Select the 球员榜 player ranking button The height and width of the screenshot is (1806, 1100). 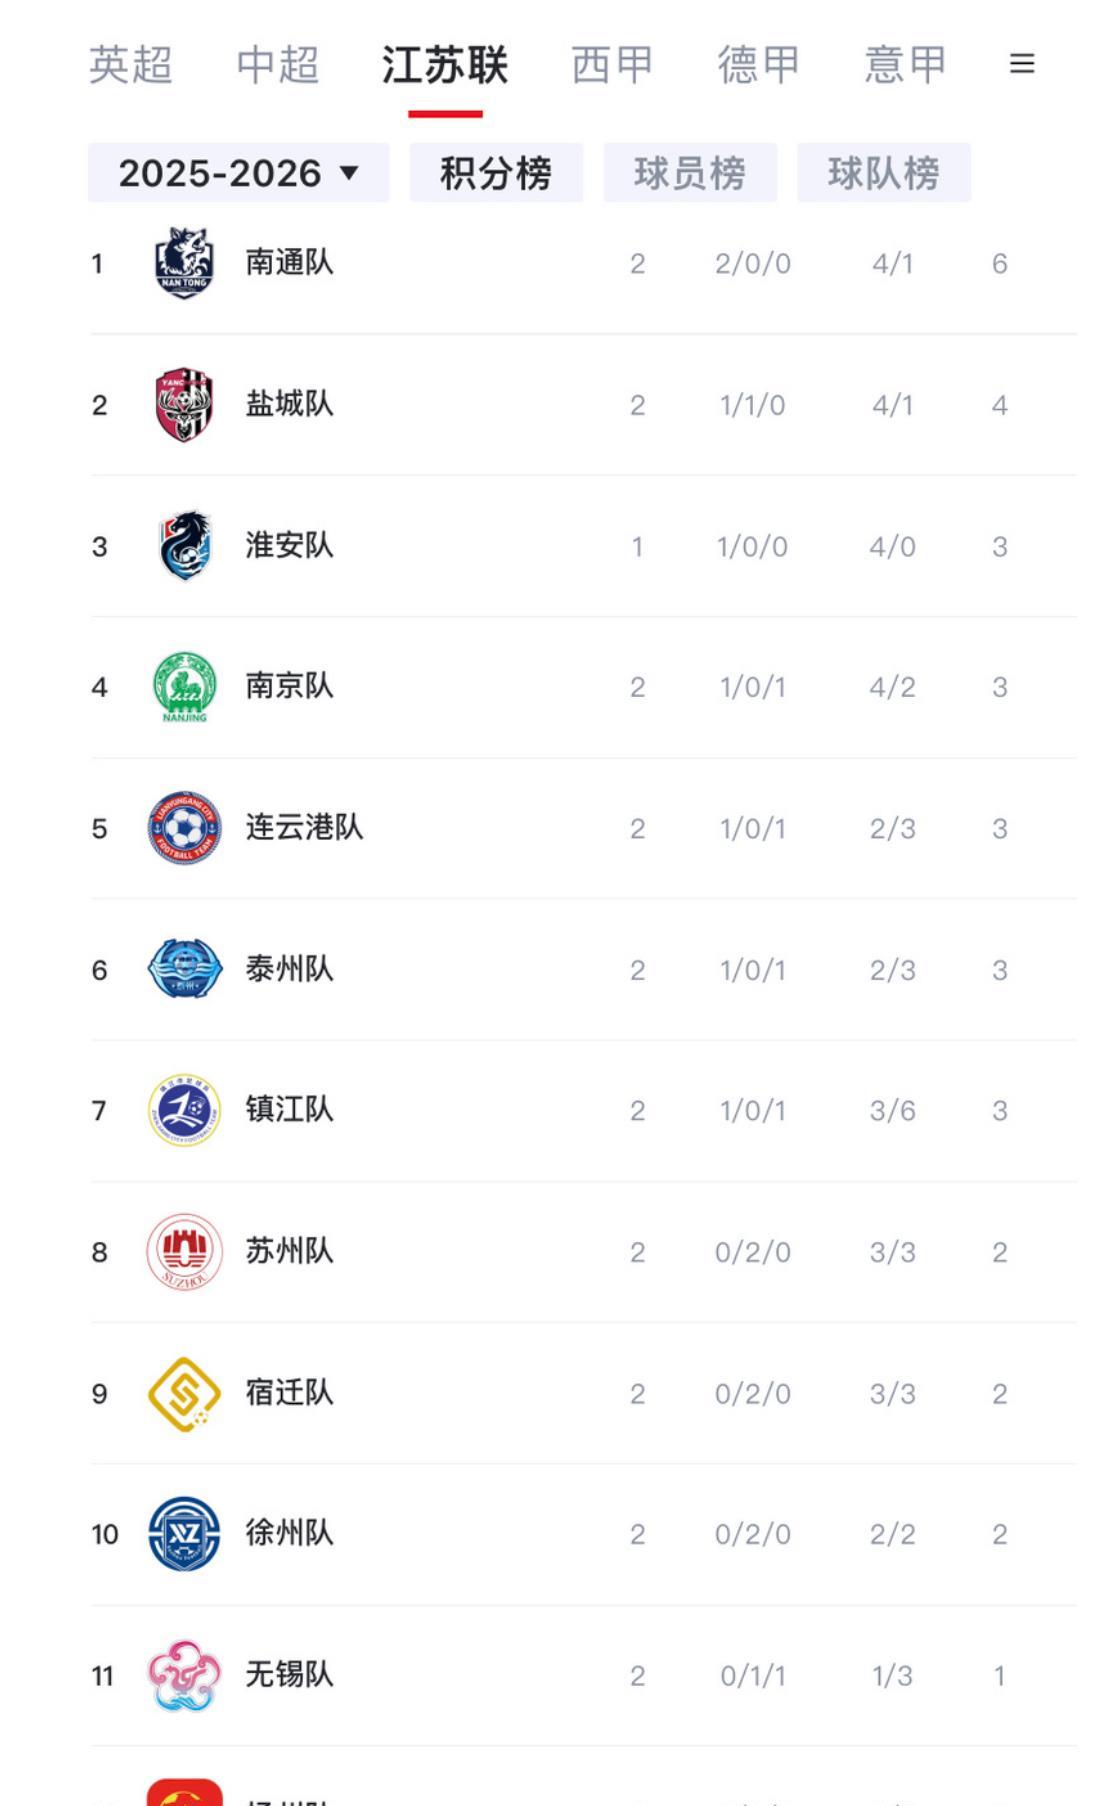pyautogui.click(x=690, y=172)
